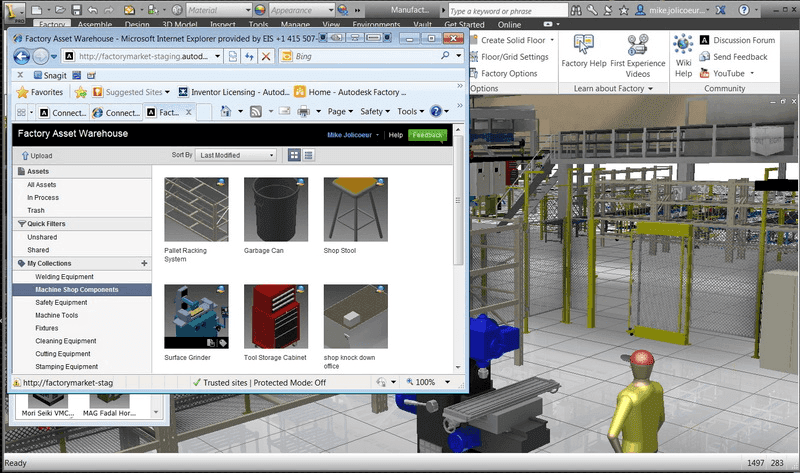The image size is (800, 473).
Task: Click the Snagit toolbar button
Action: pyautogui.click(x=50, y=75)
